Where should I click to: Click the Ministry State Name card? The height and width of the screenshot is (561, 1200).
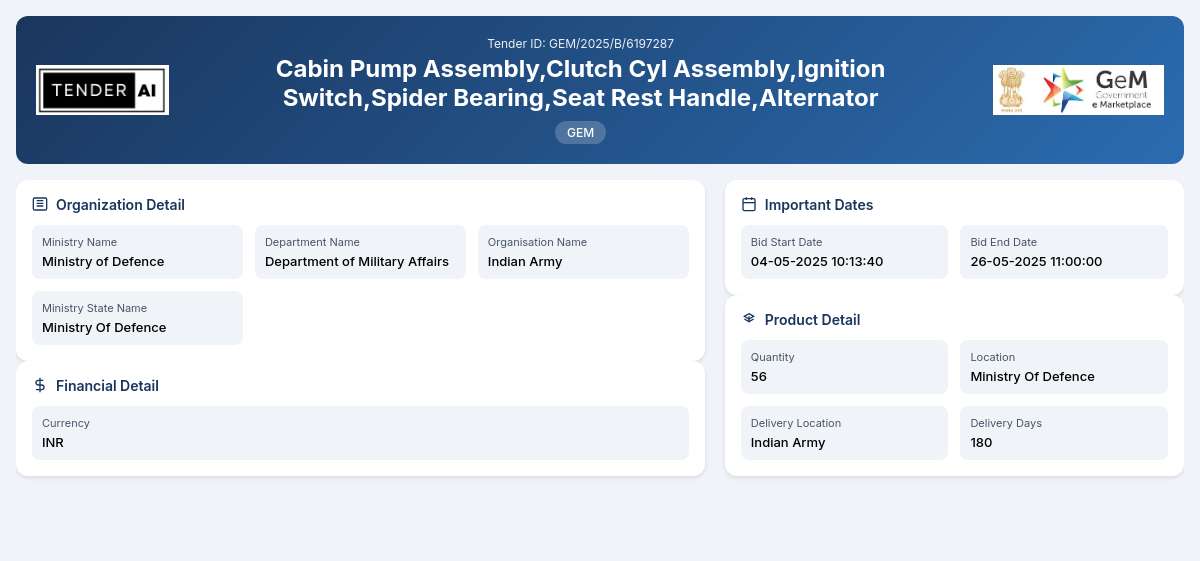(x=137, y=318)
